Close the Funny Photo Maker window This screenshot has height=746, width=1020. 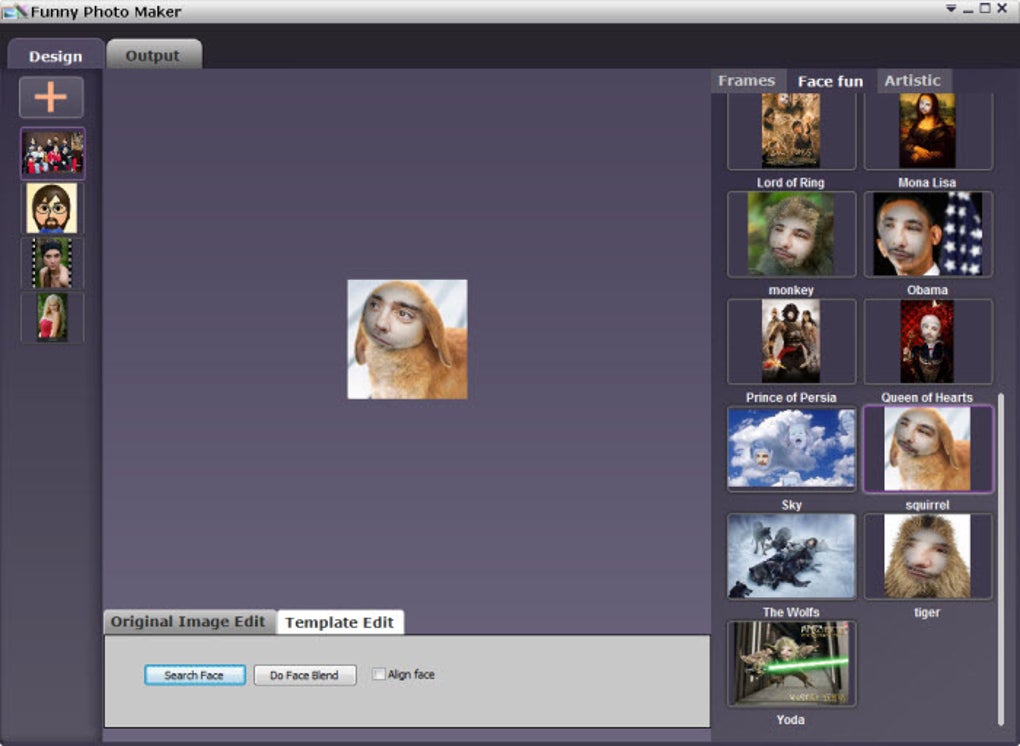1002,8
